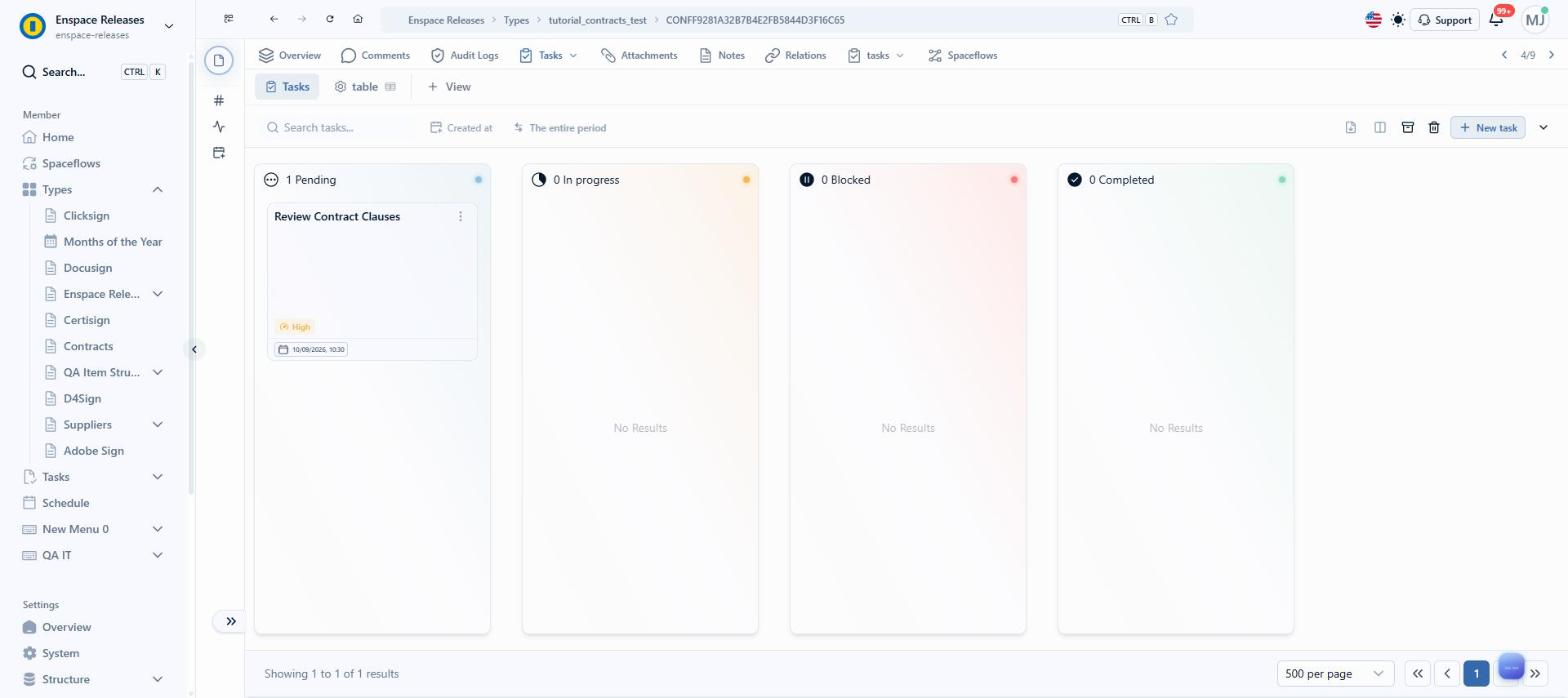
Task: Click the blue dot on Pending column
Action: (x=478, y=180)
